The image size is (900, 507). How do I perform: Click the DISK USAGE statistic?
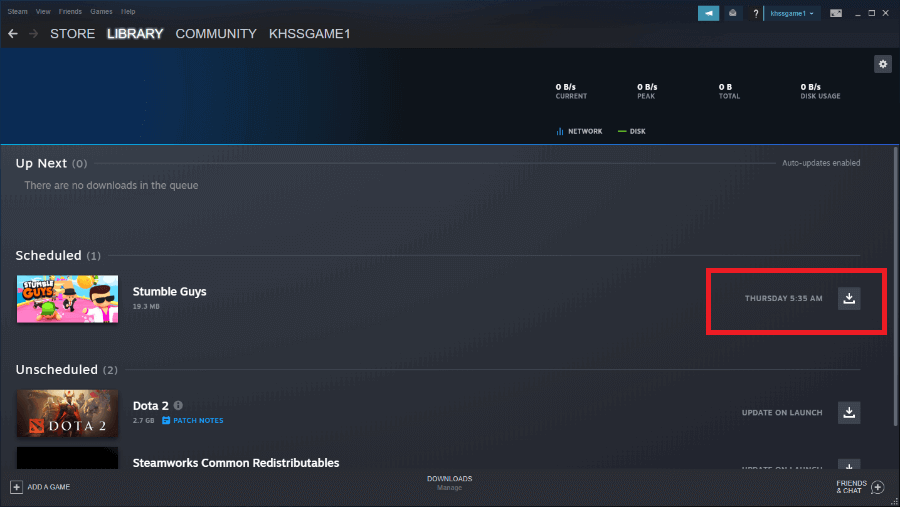pyautogui.click(x=820, y=91)
